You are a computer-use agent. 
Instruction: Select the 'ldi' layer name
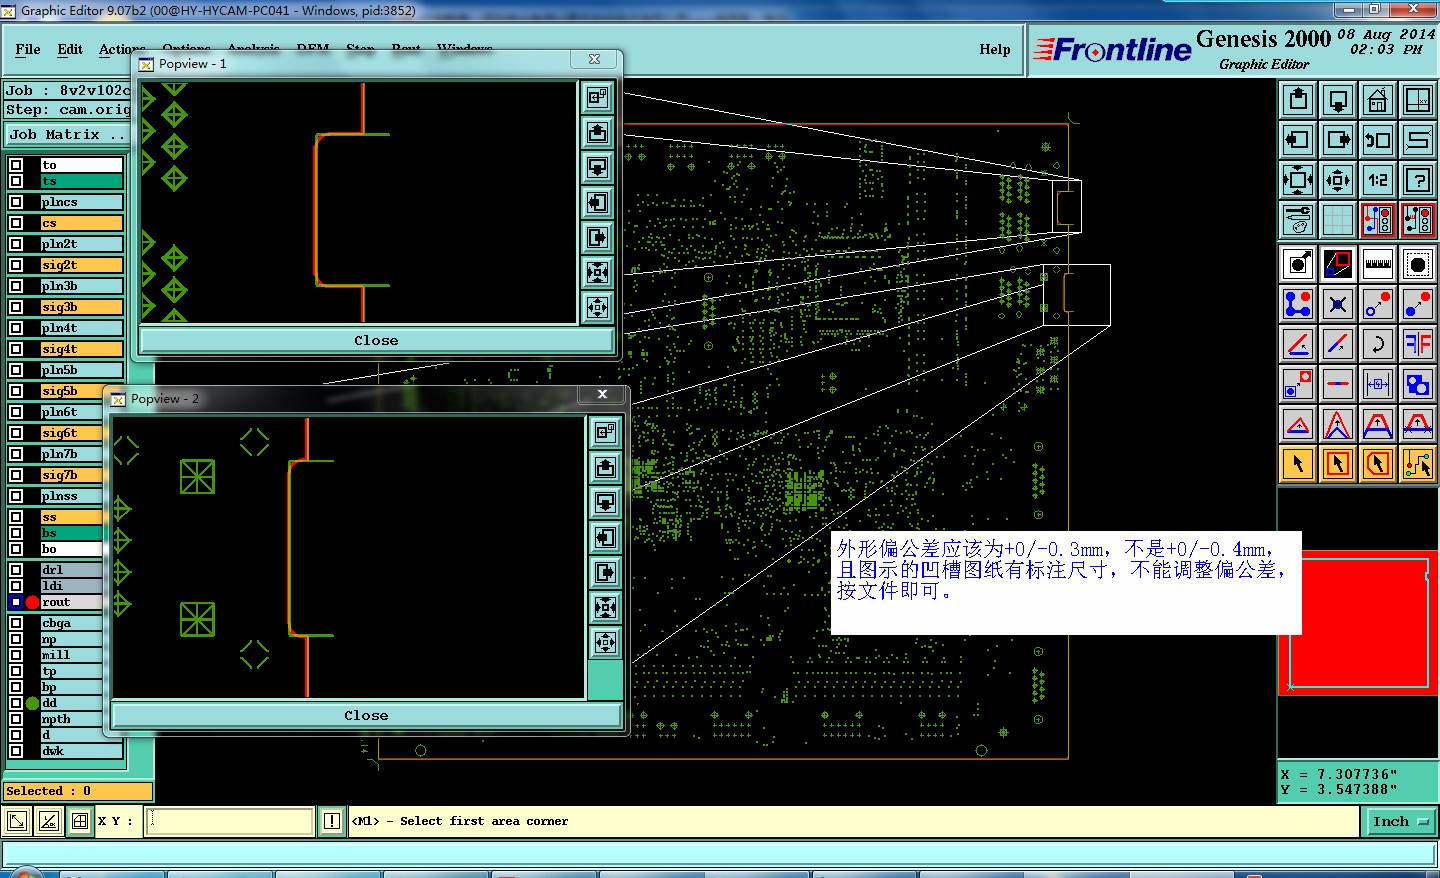click(72, 586)
